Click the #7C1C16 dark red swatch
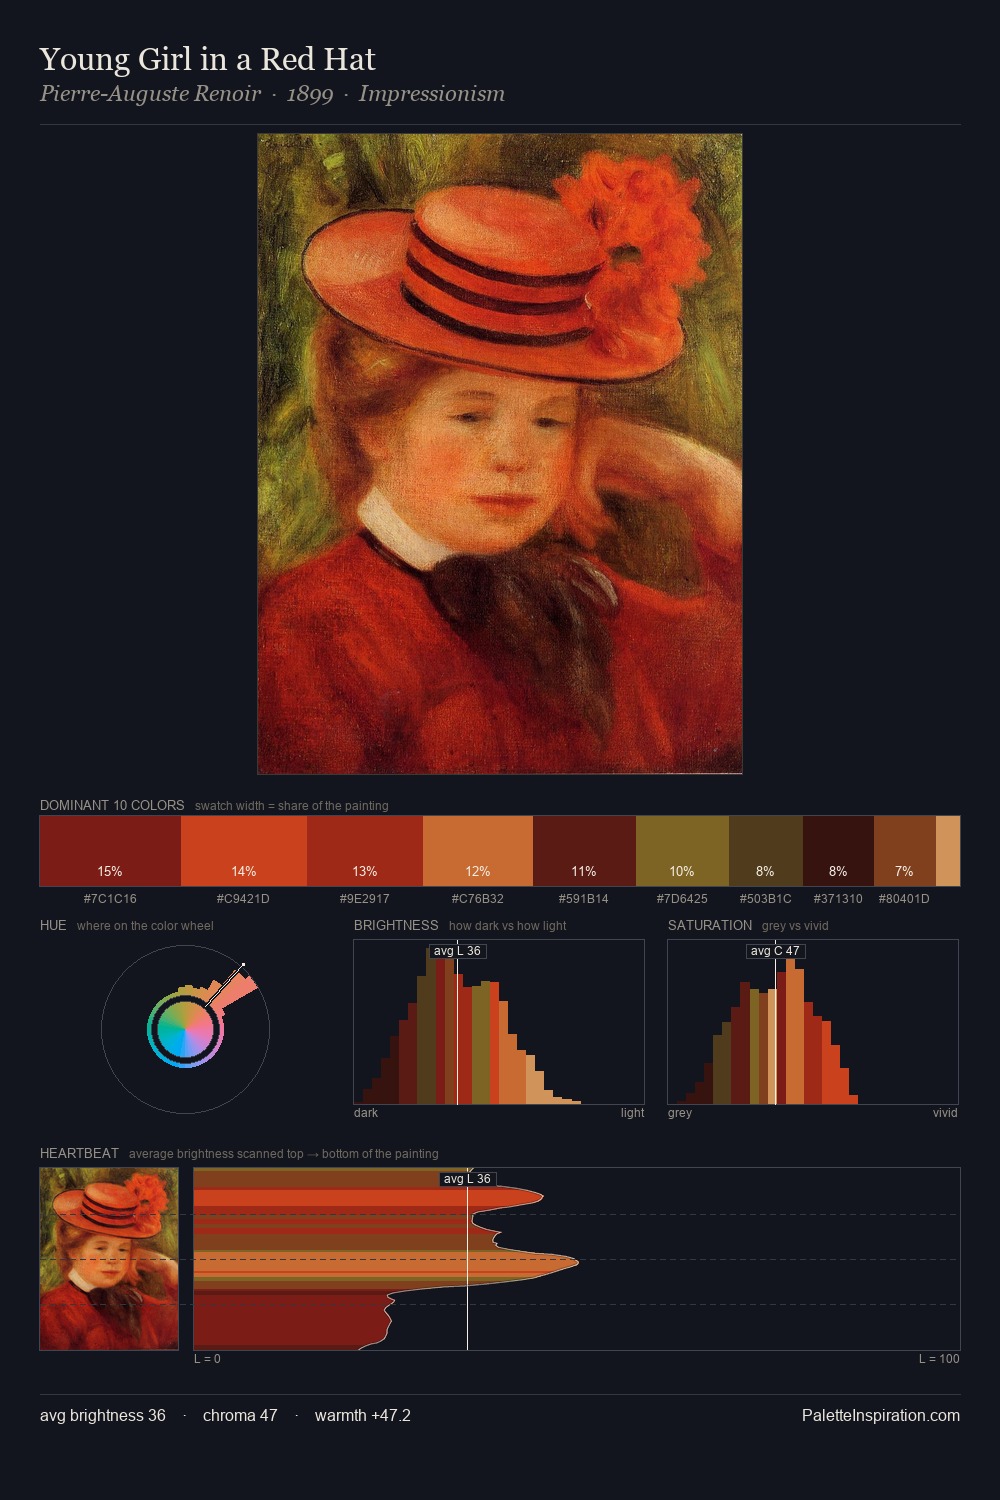Viewport: 1000px width, 1500px height. point(110,851)
